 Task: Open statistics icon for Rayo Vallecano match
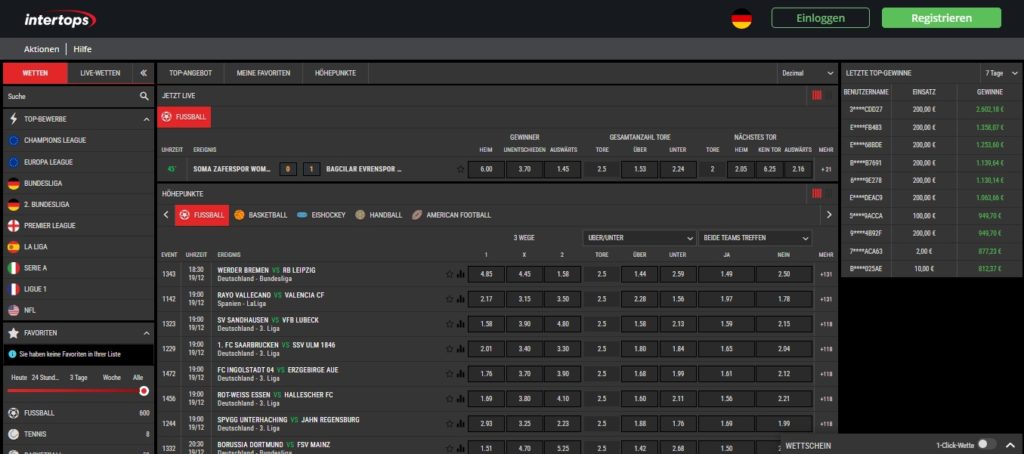[x=461, y=298]
